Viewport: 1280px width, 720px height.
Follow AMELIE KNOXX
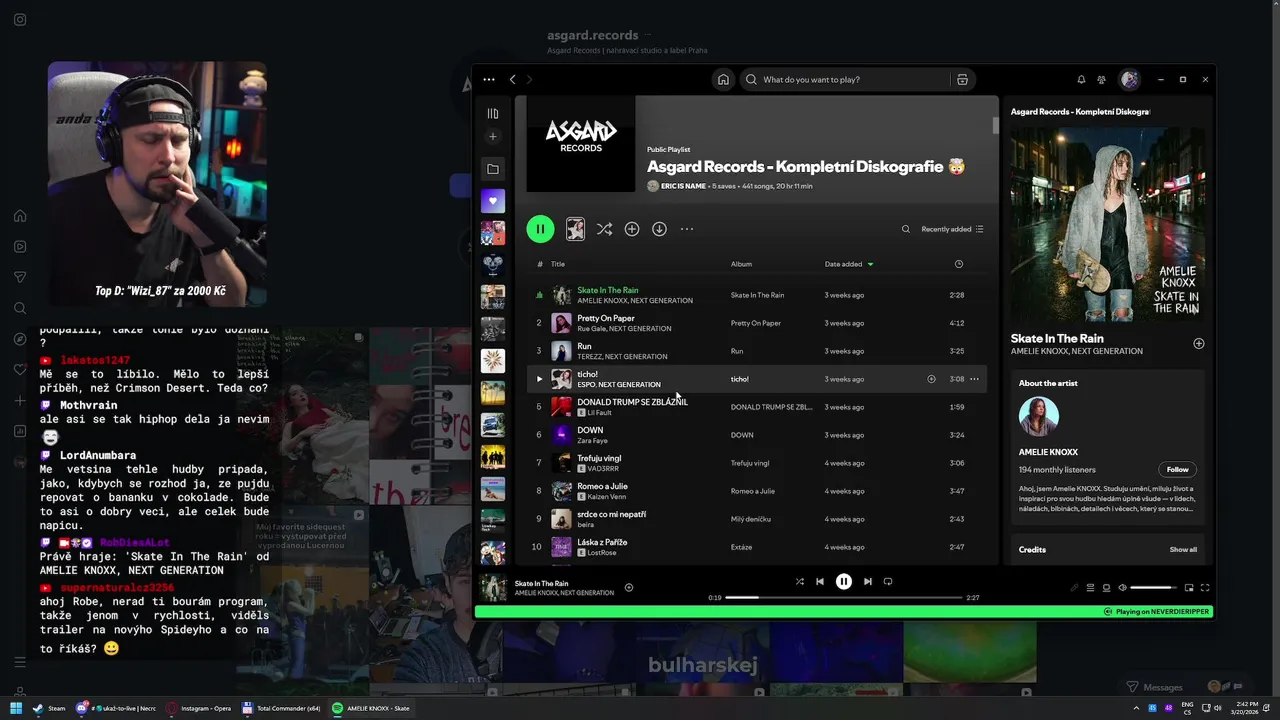coord(1177,469)
